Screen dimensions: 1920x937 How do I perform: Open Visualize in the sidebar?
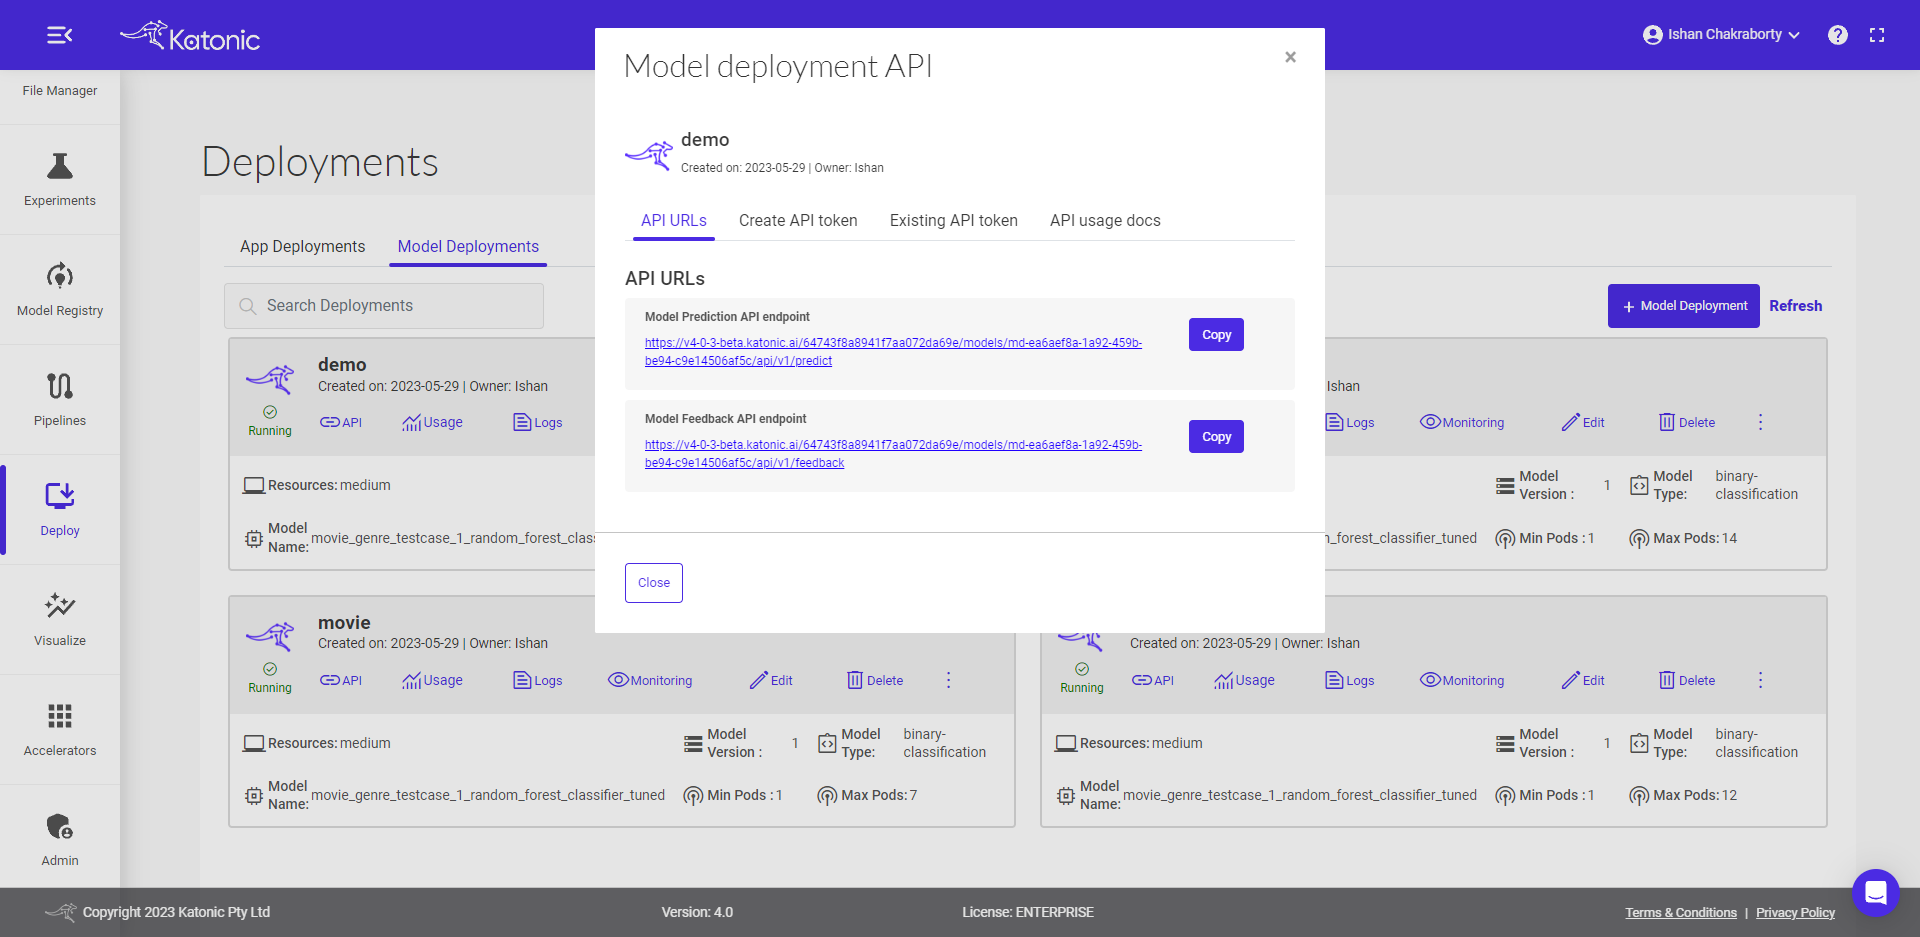tap(60, 620)
